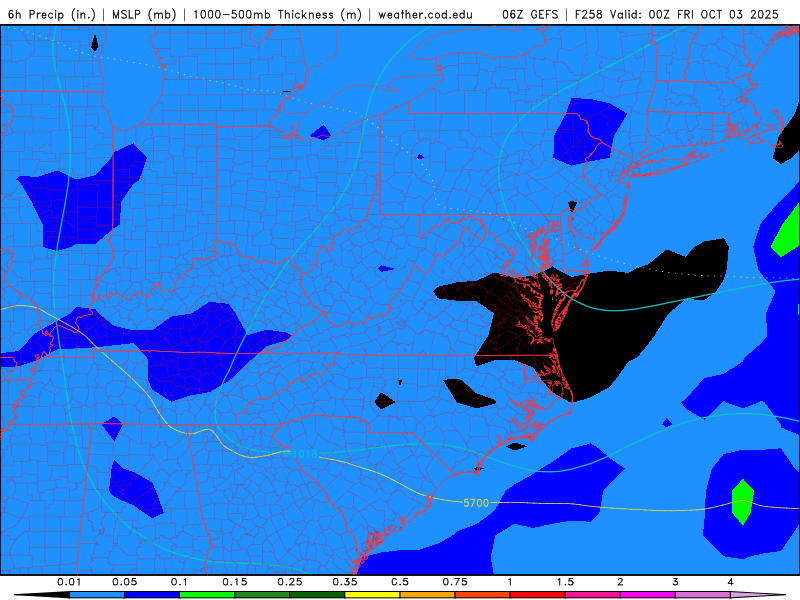This screenshot has height=600, width=800.
Task: Click the 0.15 color bar tick label
Action: (235, 582)
